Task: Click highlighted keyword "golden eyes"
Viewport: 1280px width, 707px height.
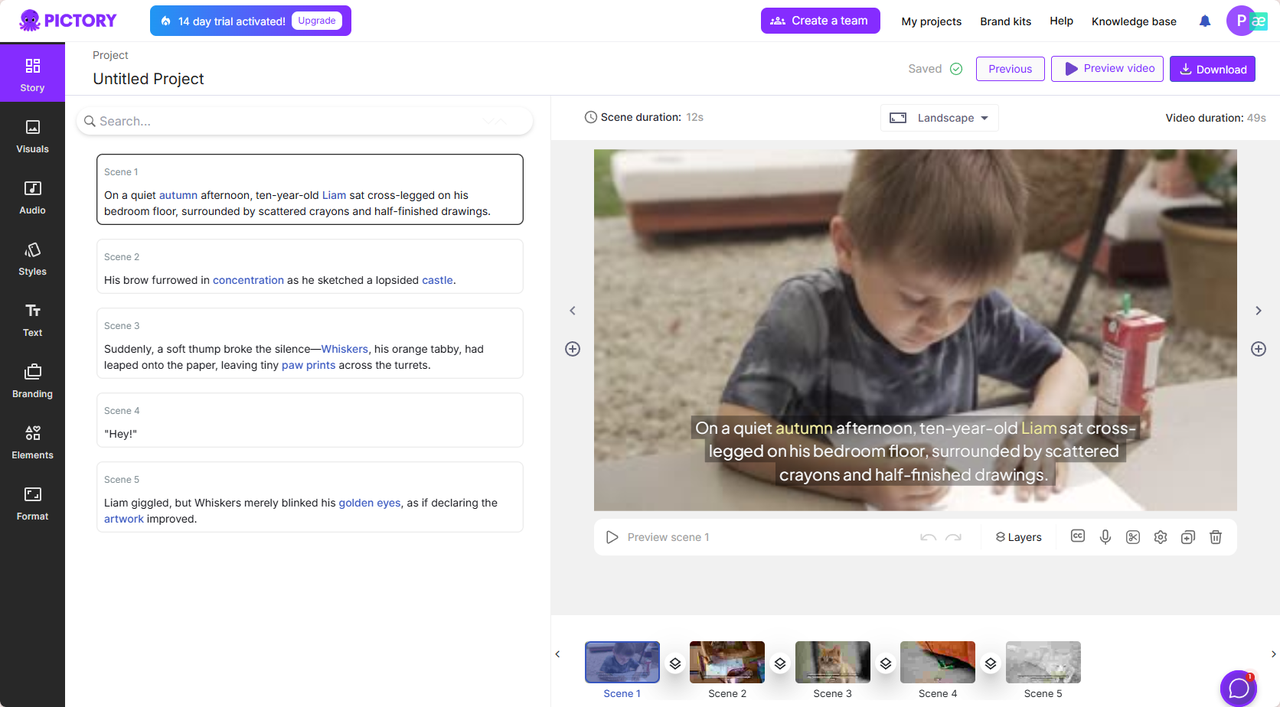Action: [x=369, y=503]
